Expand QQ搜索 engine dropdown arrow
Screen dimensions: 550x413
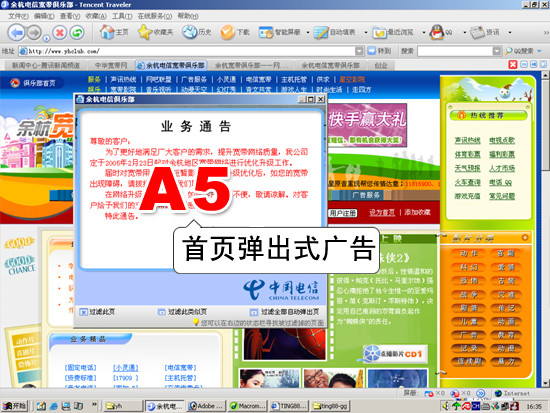pyautogui.click(x=539, y=51)
